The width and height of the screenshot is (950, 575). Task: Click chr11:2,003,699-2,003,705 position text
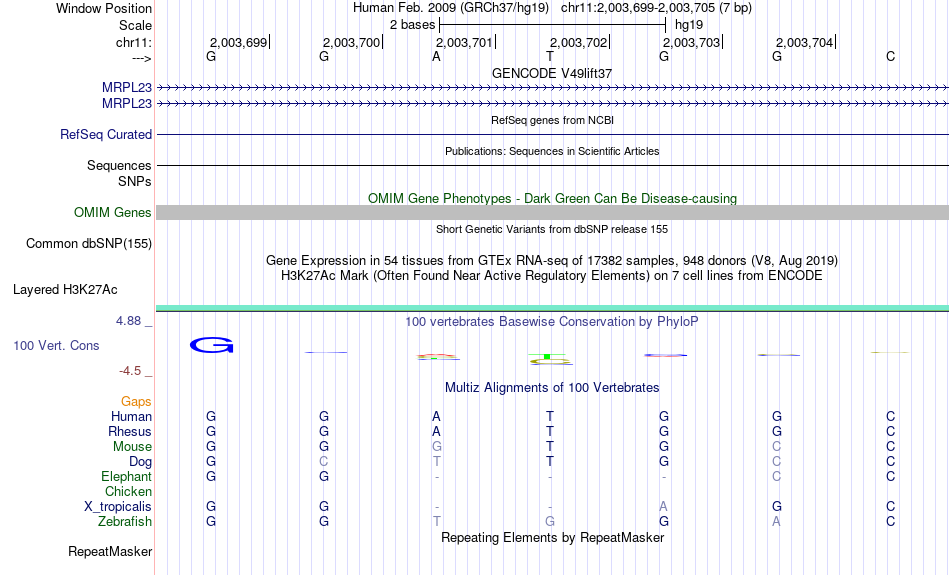coord(656,8)
